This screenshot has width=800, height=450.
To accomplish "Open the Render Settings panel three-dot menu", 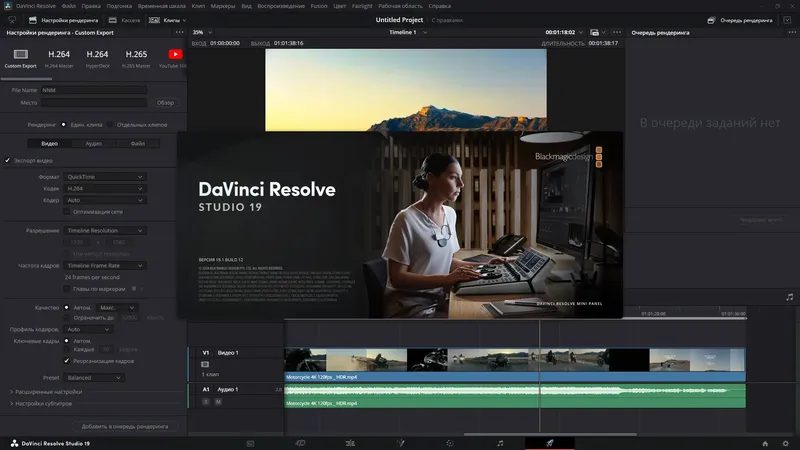I will tap(179, 33).
